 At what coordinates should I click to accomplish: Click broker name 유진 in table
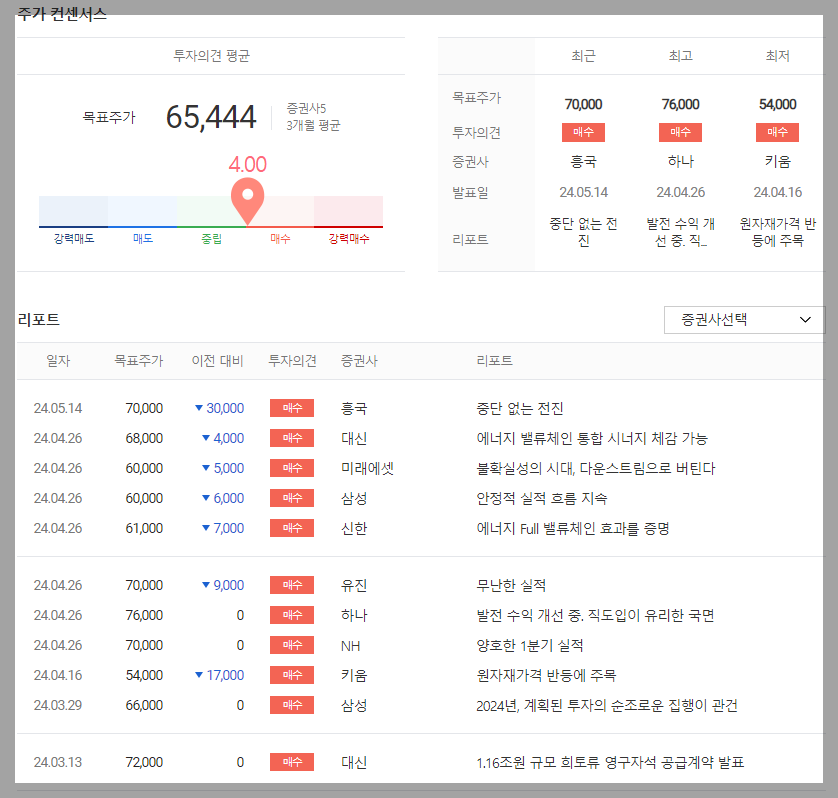coord(354,585)
